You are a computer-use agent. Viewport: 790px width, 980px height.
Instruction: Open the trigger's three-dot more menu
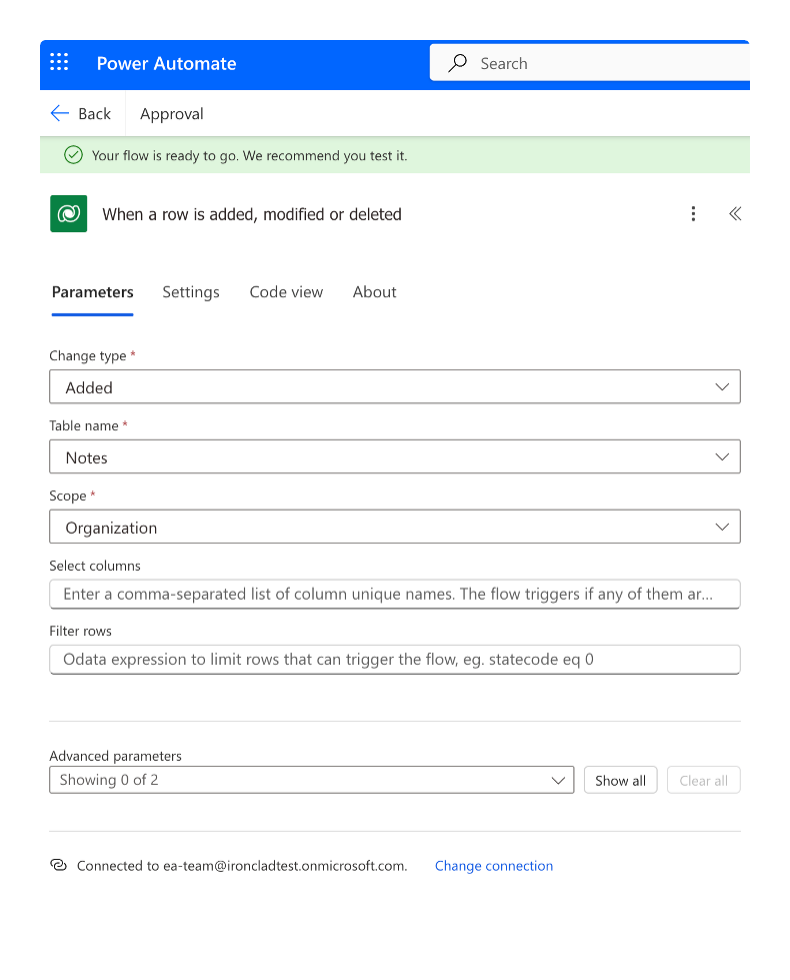coord(693,214)
